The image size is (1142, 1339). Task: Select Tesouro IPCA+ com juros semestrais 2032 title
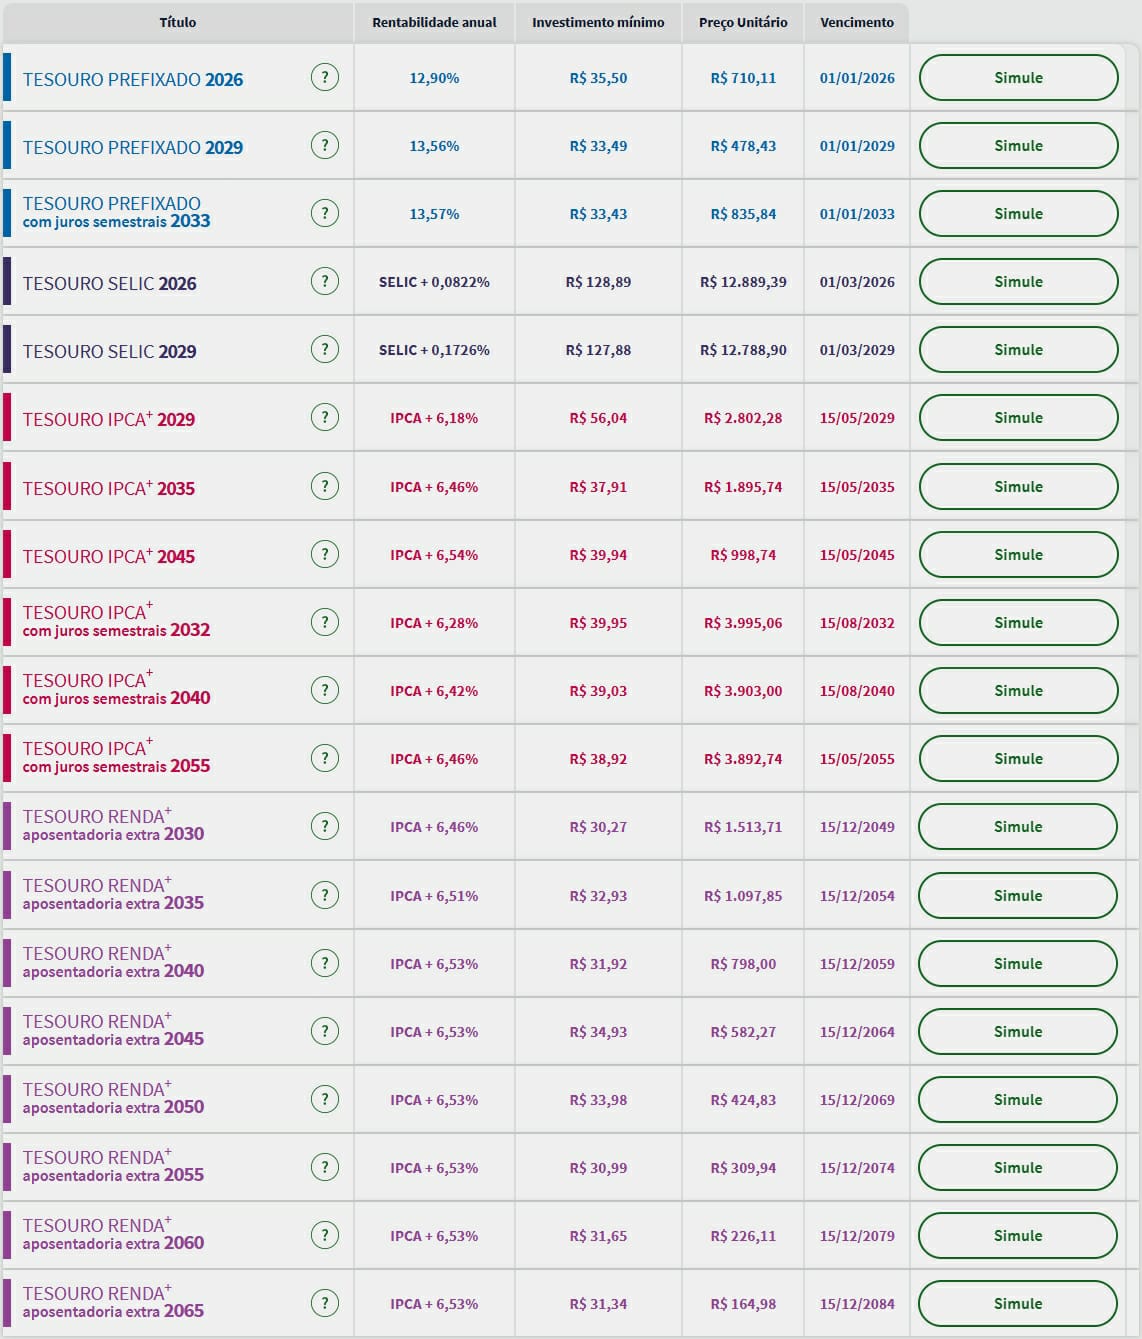pyautogui.click(x=116, y=621)
